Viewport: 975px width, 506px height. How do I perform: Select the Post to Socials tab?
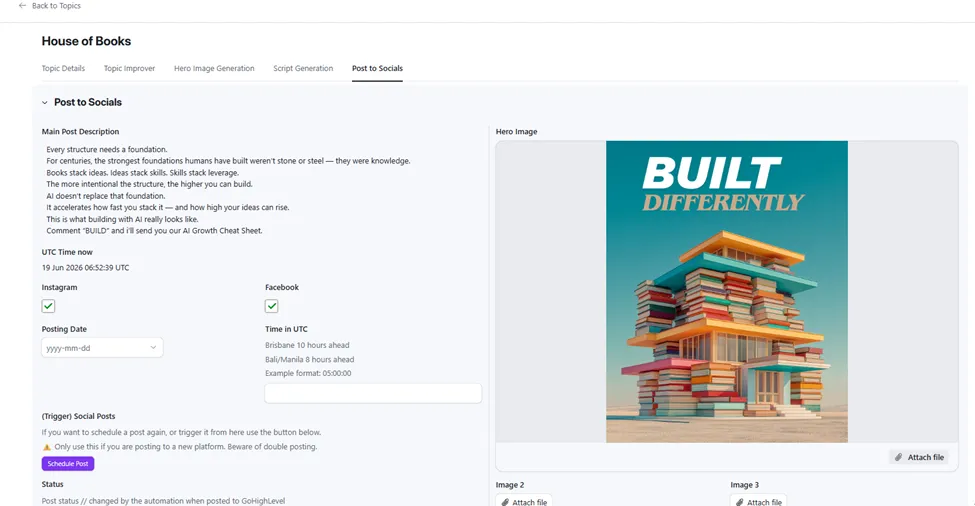pos(377,68)
